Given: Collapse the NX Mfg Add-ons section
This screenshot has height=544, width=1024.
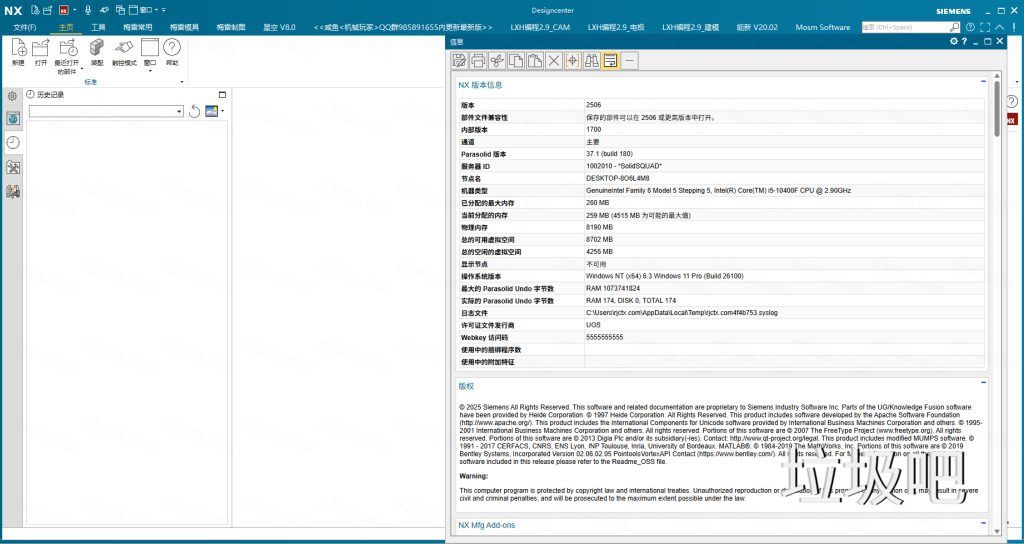Looking at the screenshot, I should point(984,522).
